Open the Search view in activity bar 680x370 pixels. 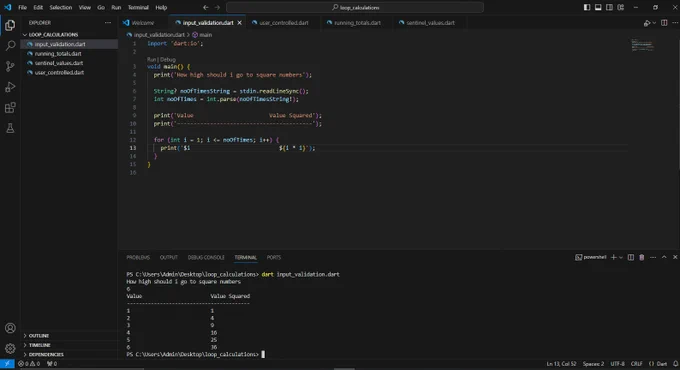[10, 46]
